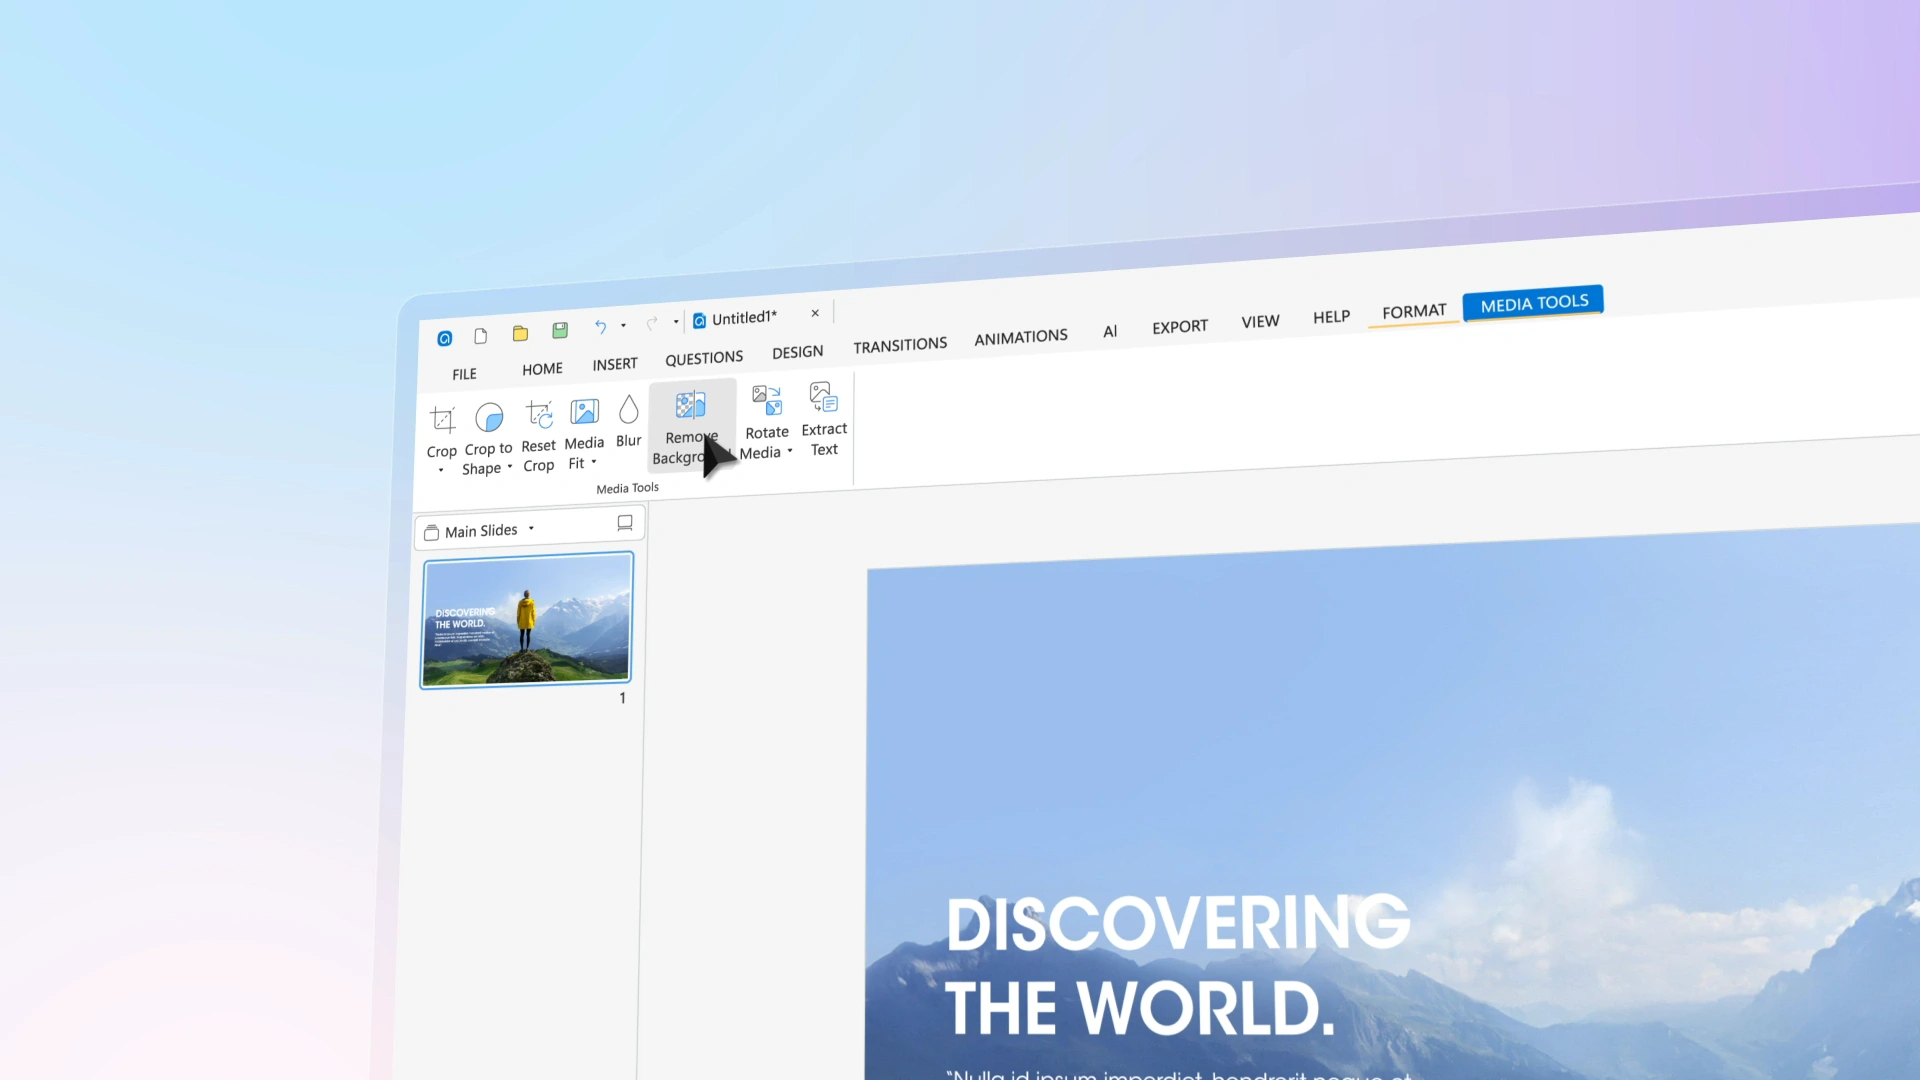1920x1080 pixels.
Task: Undo the last action
Action: click(x=600, y=327)
